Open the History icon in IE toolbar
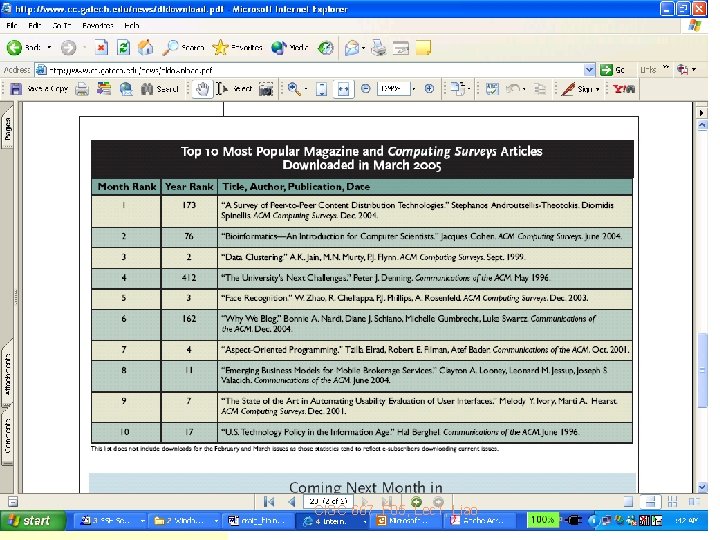Screen dimensions: 720x540 coord(326,47)
